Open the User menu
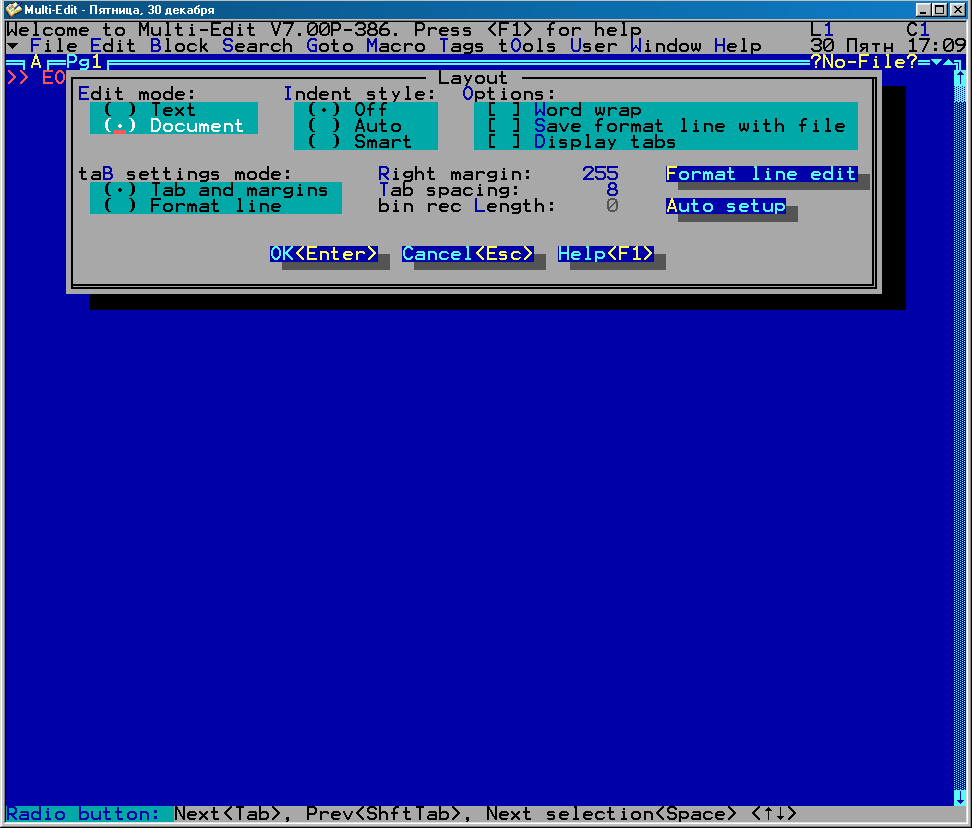The image size is (972, 828). tap(593, 46)
